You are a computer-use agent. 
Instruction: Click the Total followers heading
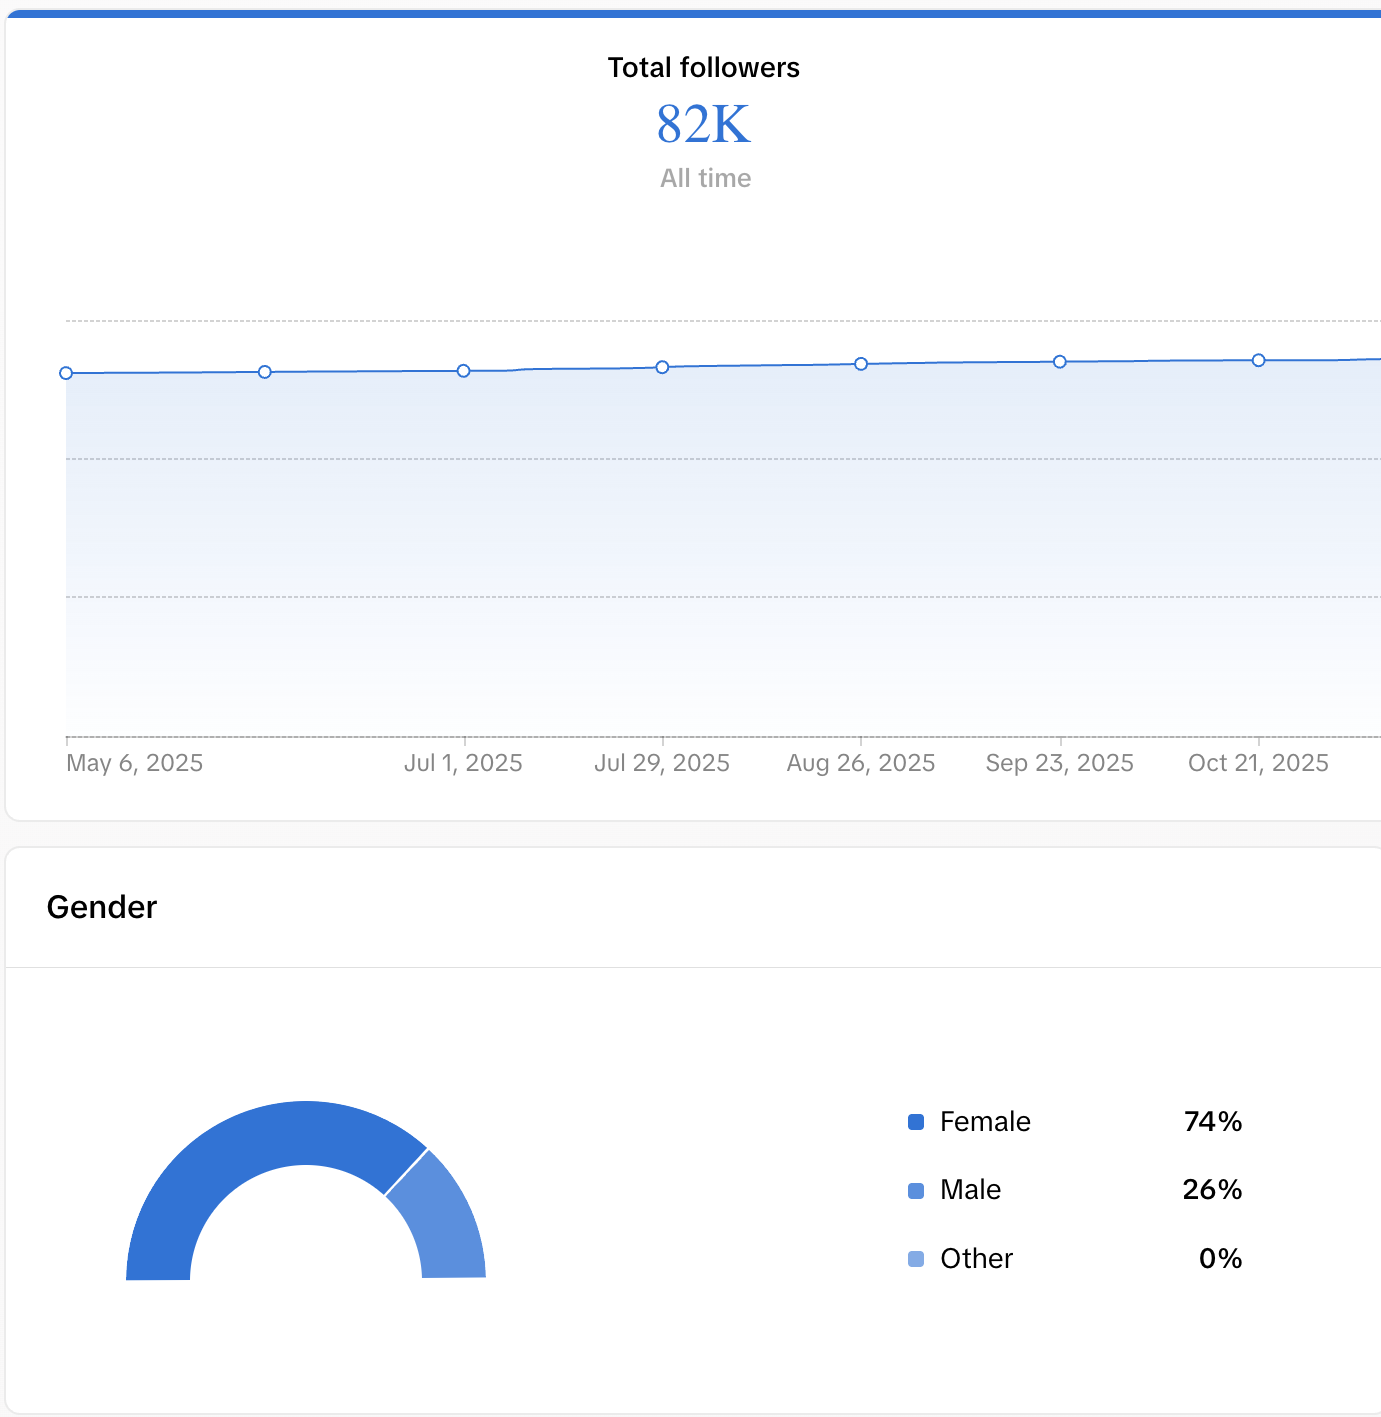(704, 68)
